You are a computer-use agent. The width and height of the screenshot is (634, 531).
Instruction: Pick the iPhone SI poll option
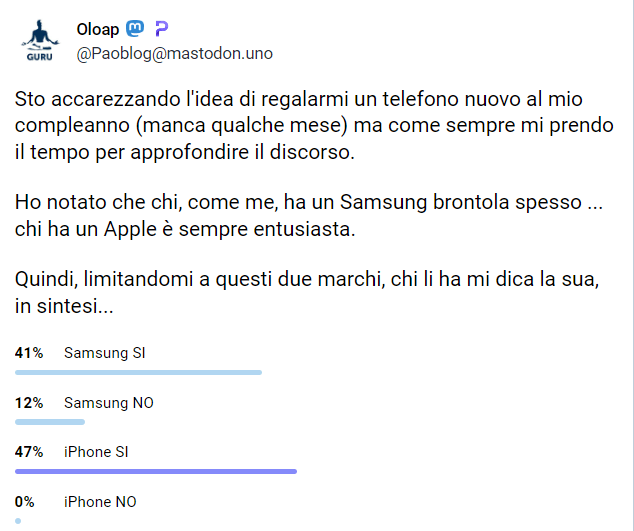[96, 452]
